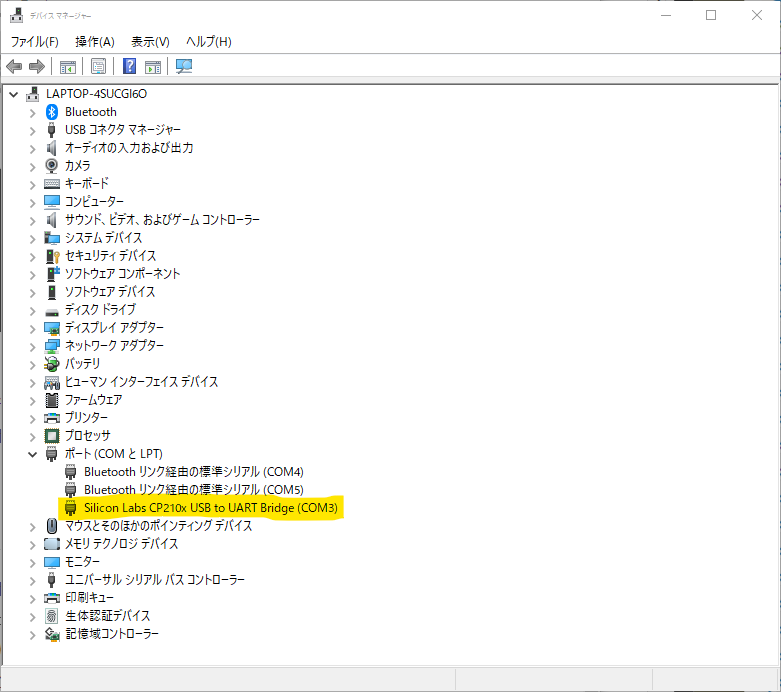Click the Properties toolbar icon
Image resolution: width=781 pixels, height=692 pixels.
point(99,66)
